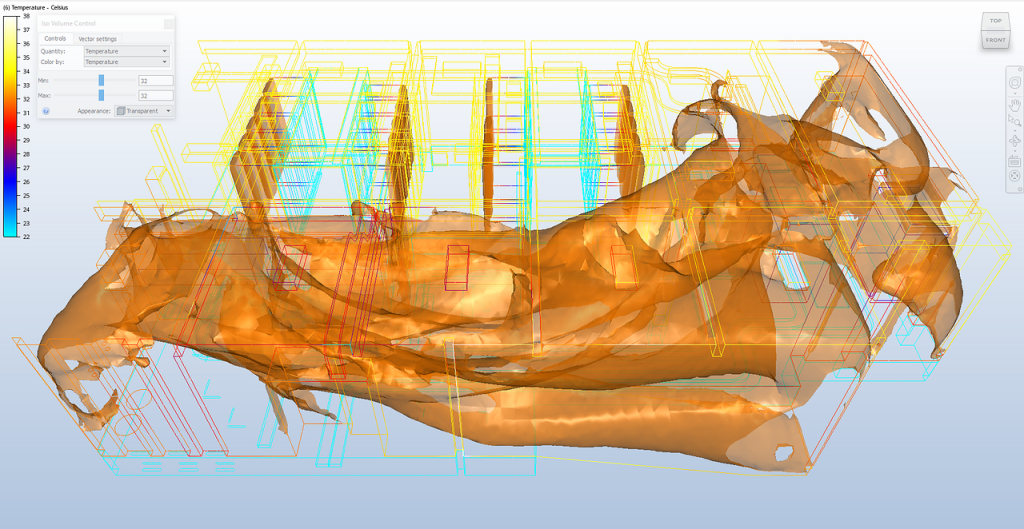Screen dimensions: 1024x529
Task: Open the Quantity dropdown
Action: 127,51
